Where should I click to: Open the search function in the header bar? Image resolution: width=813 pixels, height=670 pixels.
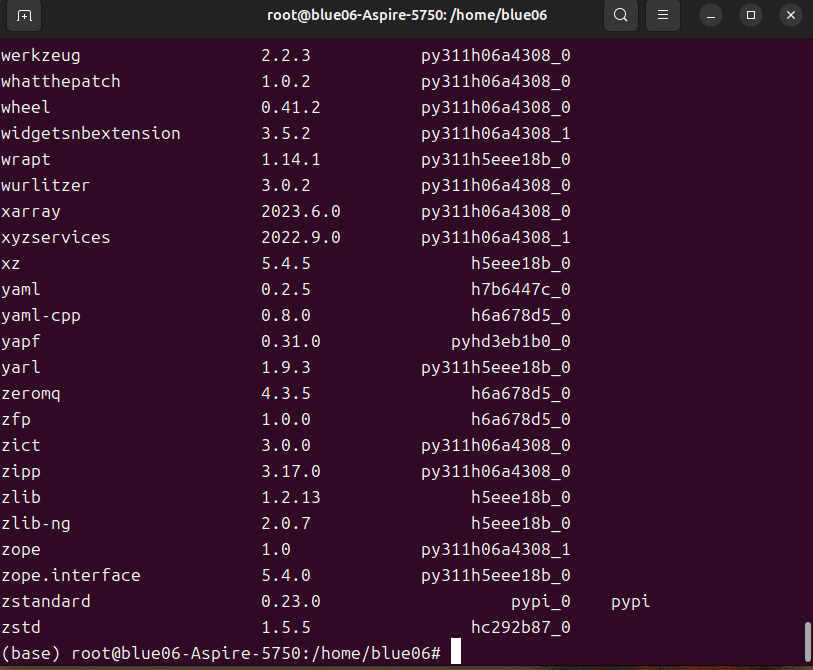point(620,16)
